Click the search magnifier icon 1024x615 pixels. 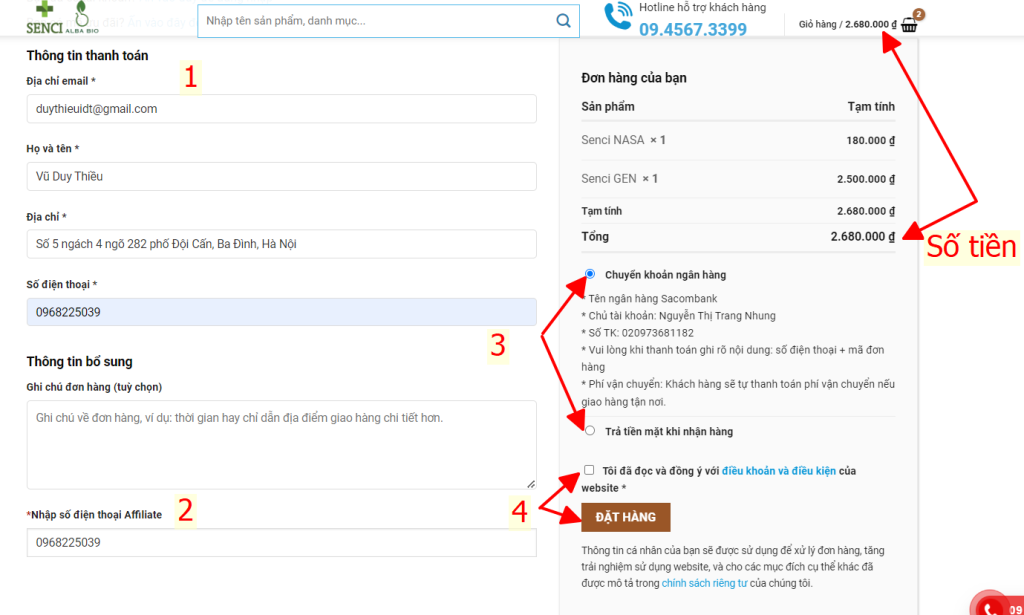click(x=563, y=20)
